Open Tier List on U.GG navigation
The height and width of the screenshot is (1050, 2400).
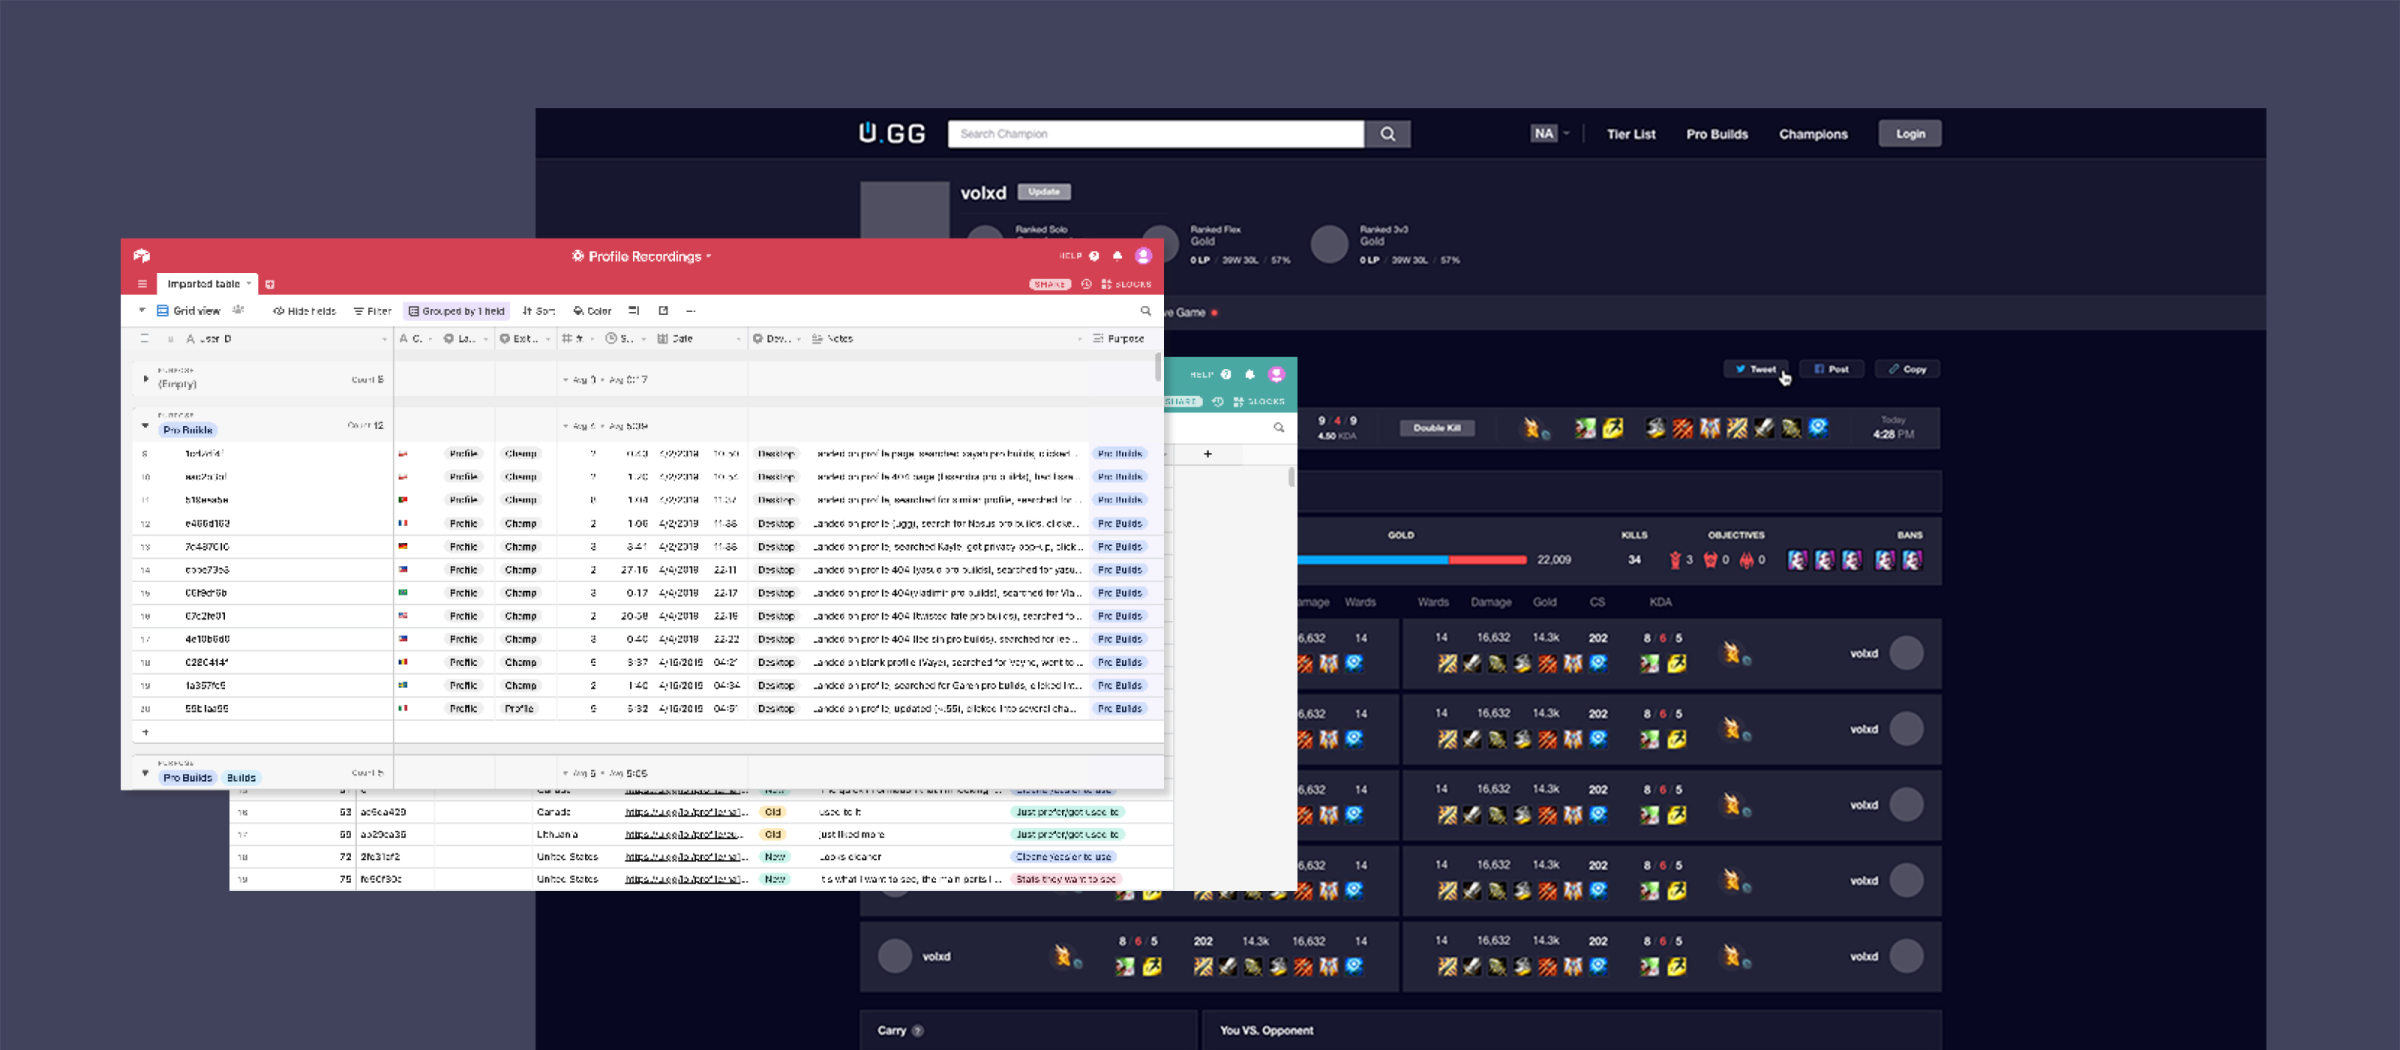(1631, 134)
